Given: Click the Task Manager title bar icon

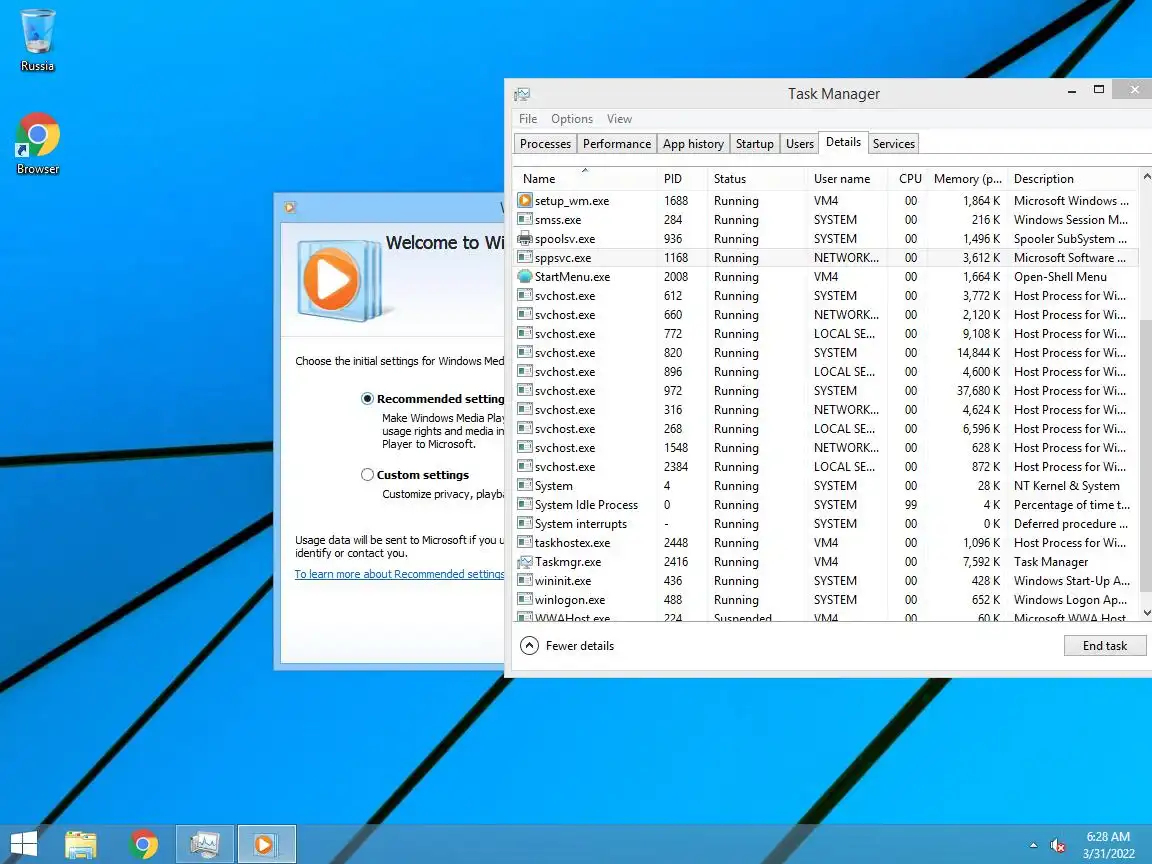Looking at the screenshot, I should 522,94.
